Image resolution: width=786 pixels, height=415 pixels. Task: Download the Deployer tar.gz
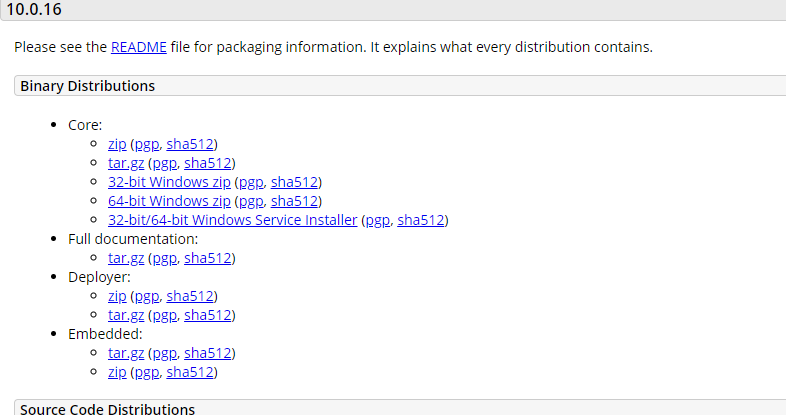point(126,315)
